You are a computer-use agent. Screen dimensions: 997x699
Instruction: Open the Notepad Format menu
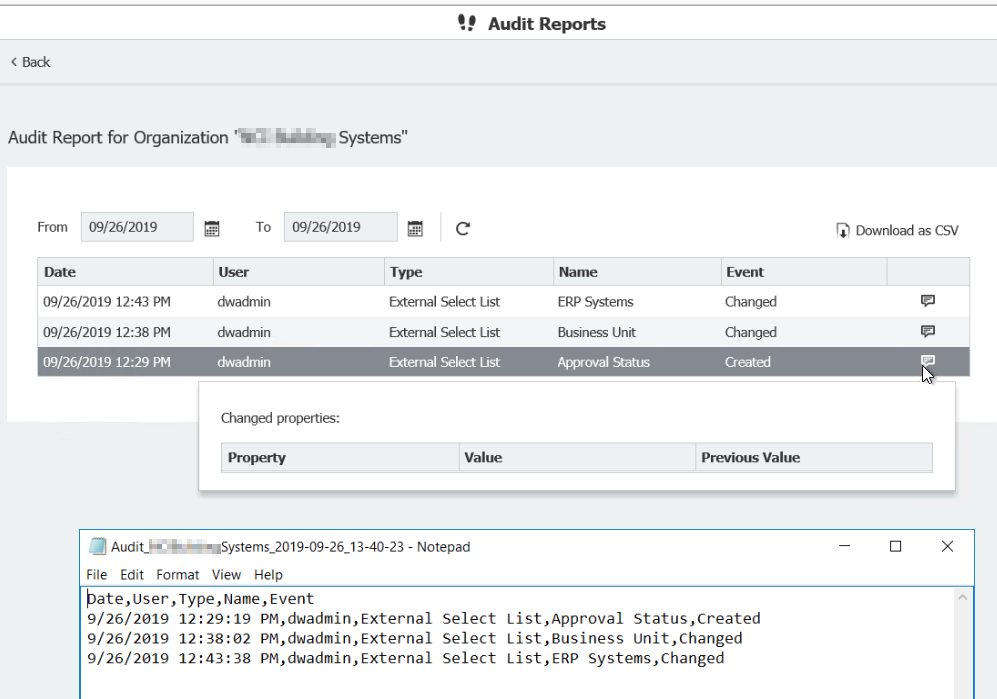point(177,575)
